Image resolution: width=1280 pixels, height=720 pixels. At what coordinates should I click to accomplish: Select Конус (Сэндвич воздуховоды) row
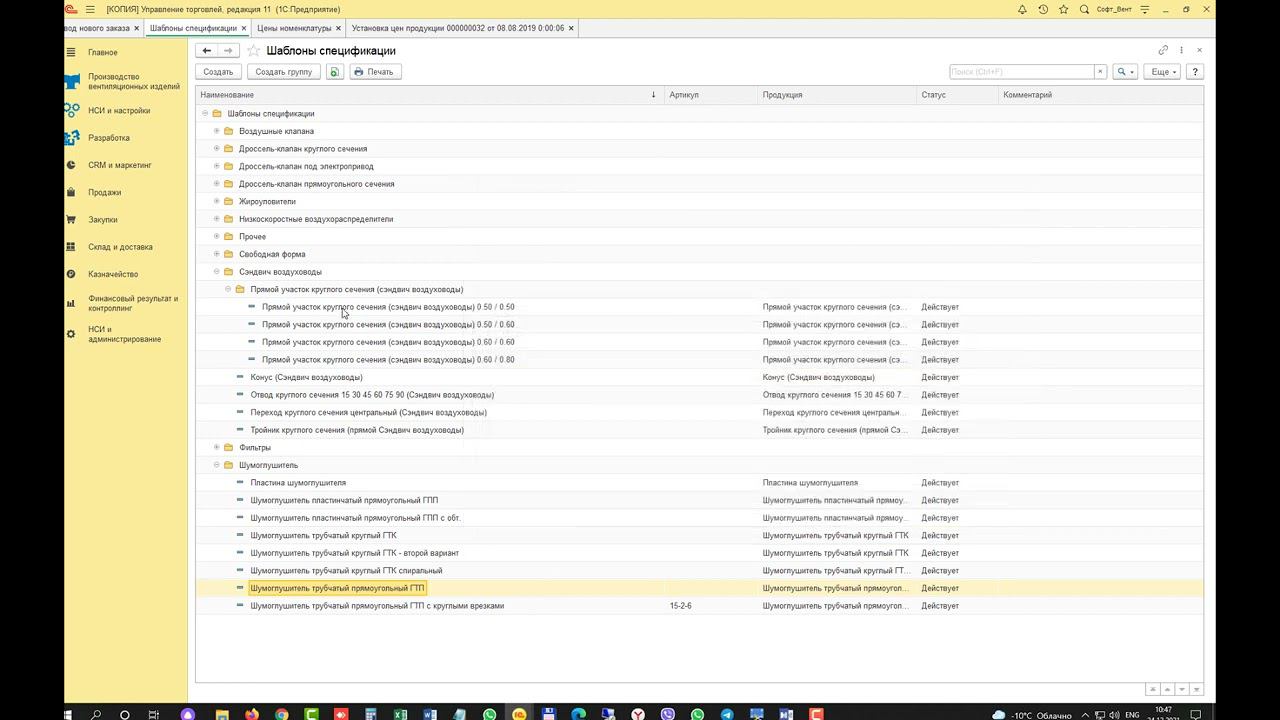coord(699,377)
